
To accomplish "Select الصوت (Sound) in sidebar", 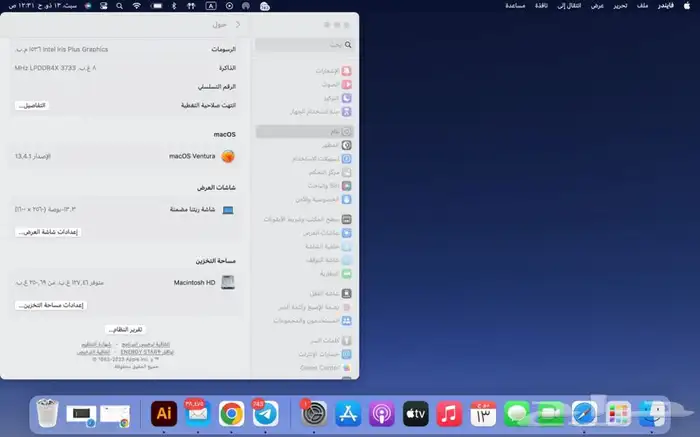I will point(304,84).
